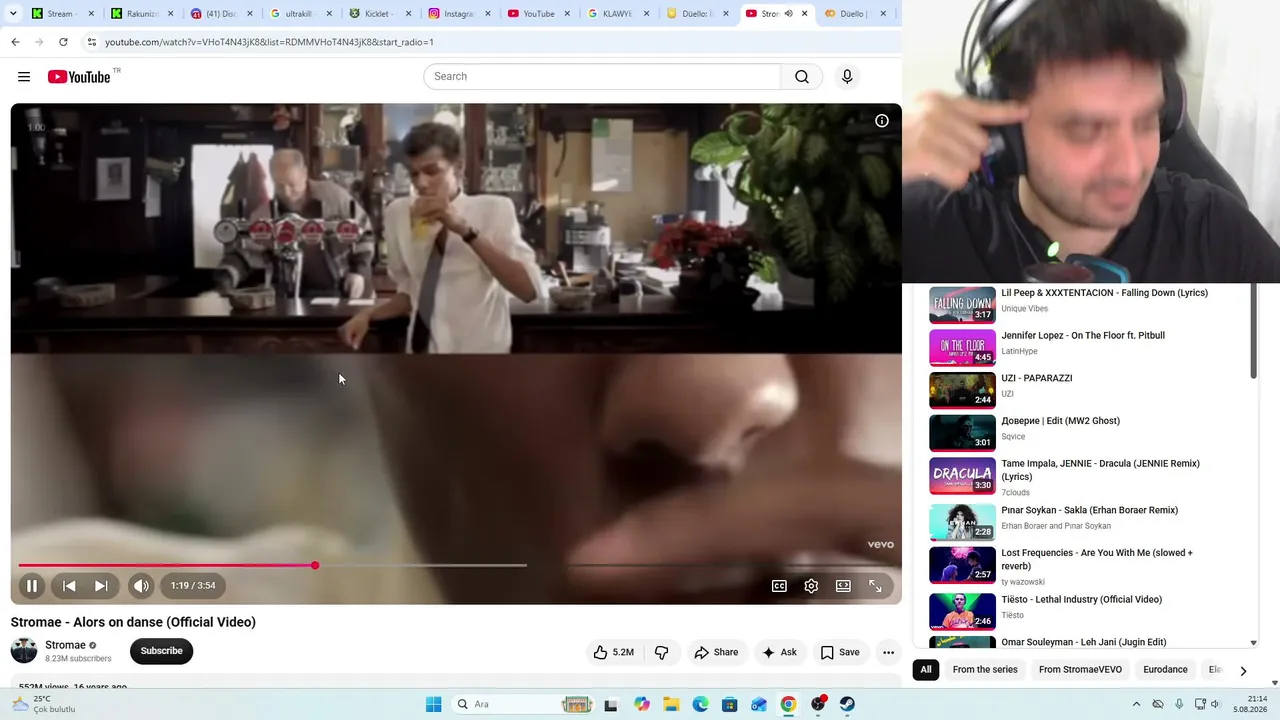The height and width of the screenshot is (720, 1280).
Task: Close the Instagram tab
Action: pos(487,14)
